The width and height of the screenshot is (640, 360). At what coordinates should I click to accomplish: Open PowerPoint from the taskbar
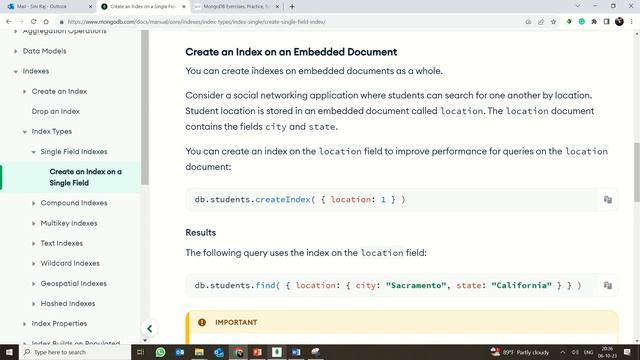tap(257, 352)
